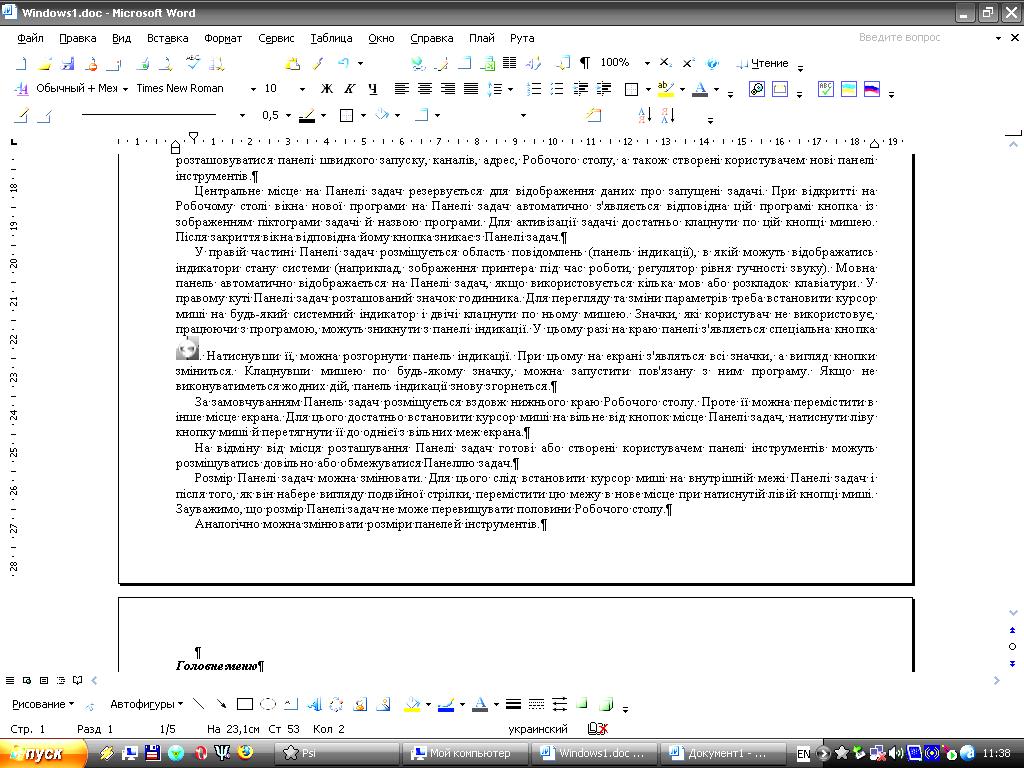Viewport: 1024px width, 768px height.
Task: Open the Автофигуры menu
Action: (146, 704)
